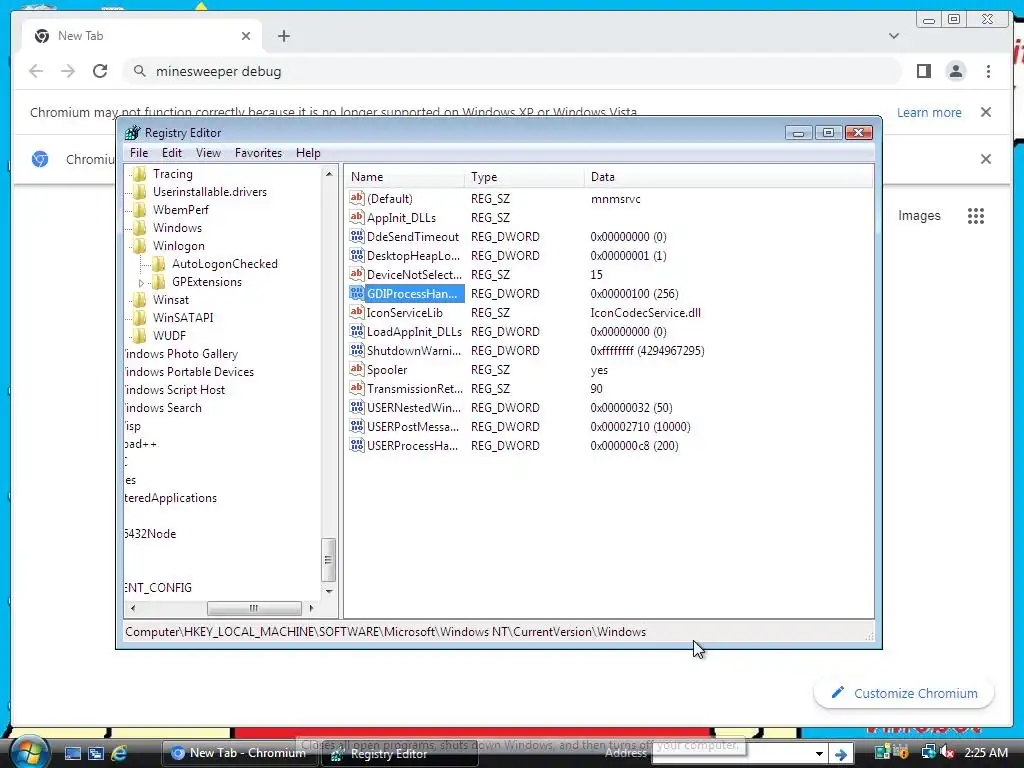1024x768 pixels.
Task: Select the WbemPerf folder icon
Action: point(139,210)
